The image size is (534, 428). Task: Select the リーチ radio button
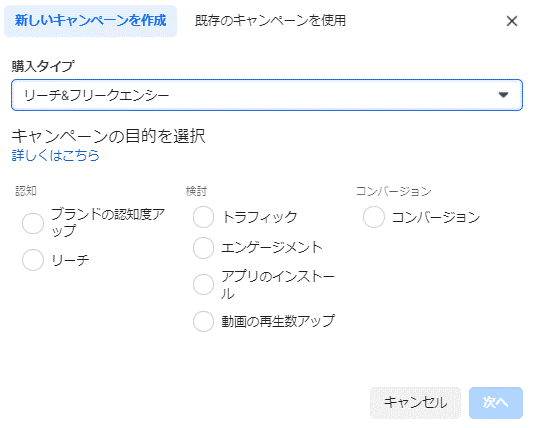(x=33, y=260)
